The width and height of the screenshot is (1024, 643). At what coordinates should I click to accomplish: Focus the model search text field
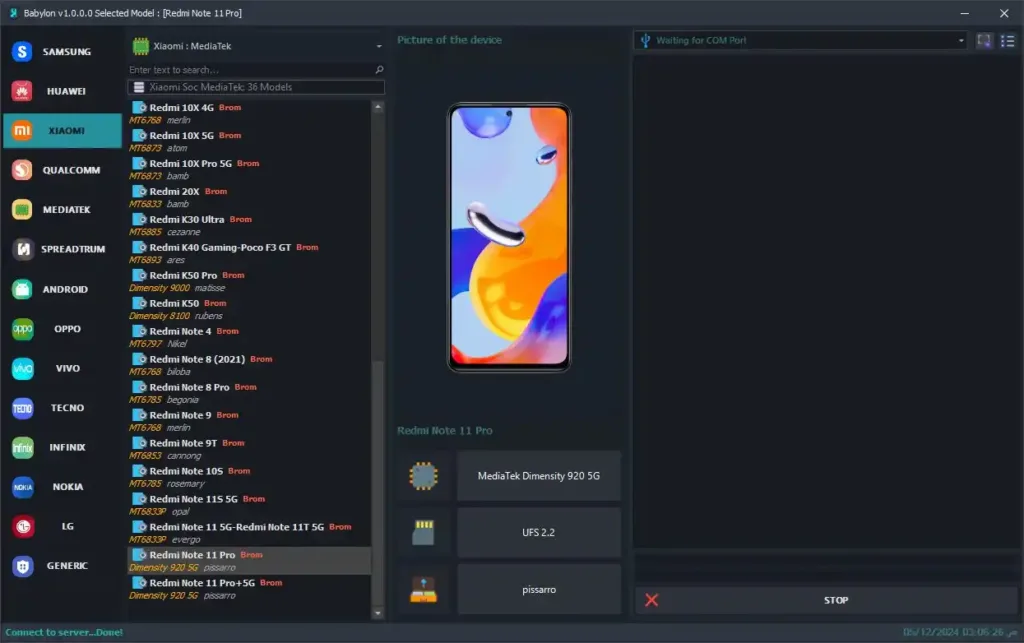pos(251,69)
